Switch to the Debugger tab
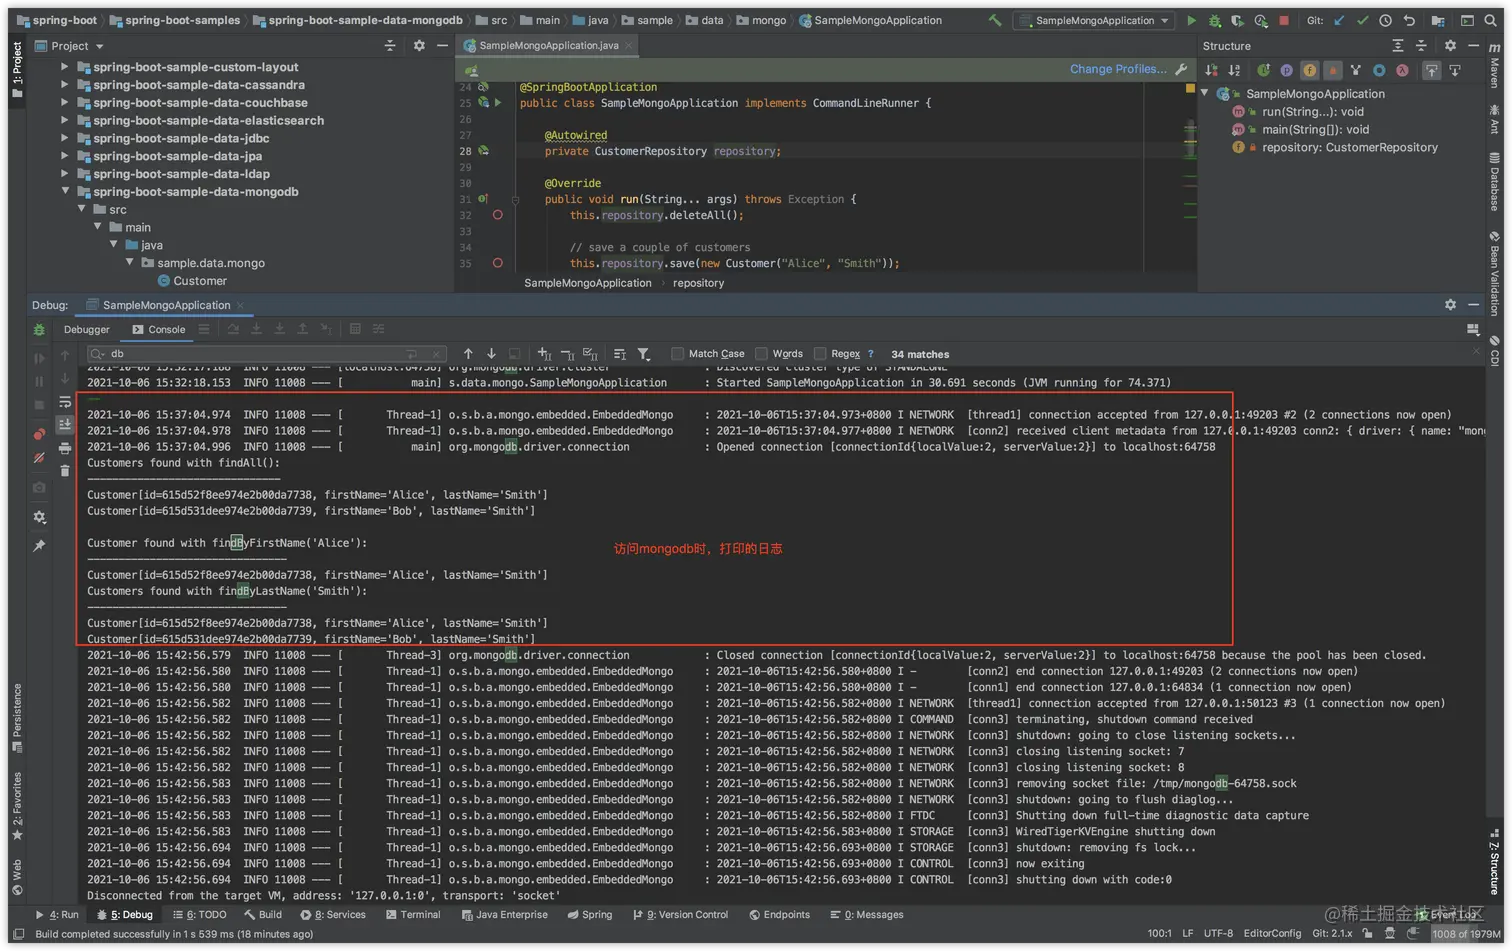 pyautogui.click(x=86, y=329)
